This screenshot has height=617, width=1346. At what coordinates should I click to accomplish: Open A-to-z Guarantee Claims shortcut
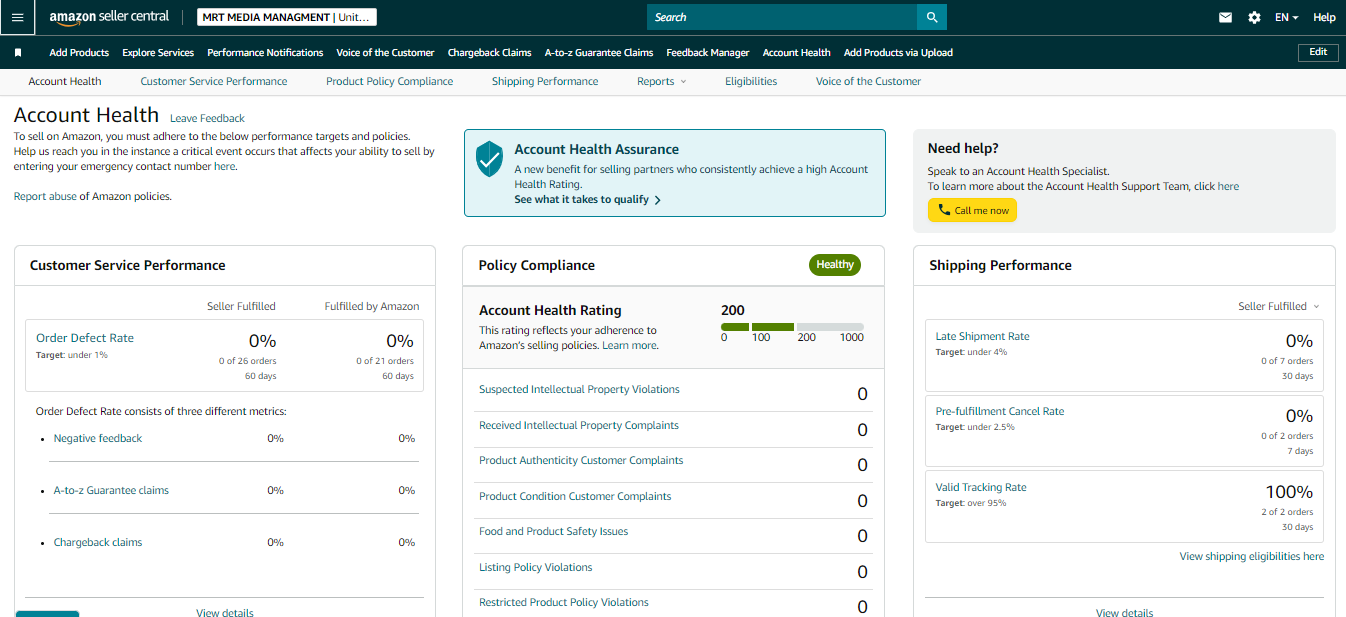(x=599, y=52)
